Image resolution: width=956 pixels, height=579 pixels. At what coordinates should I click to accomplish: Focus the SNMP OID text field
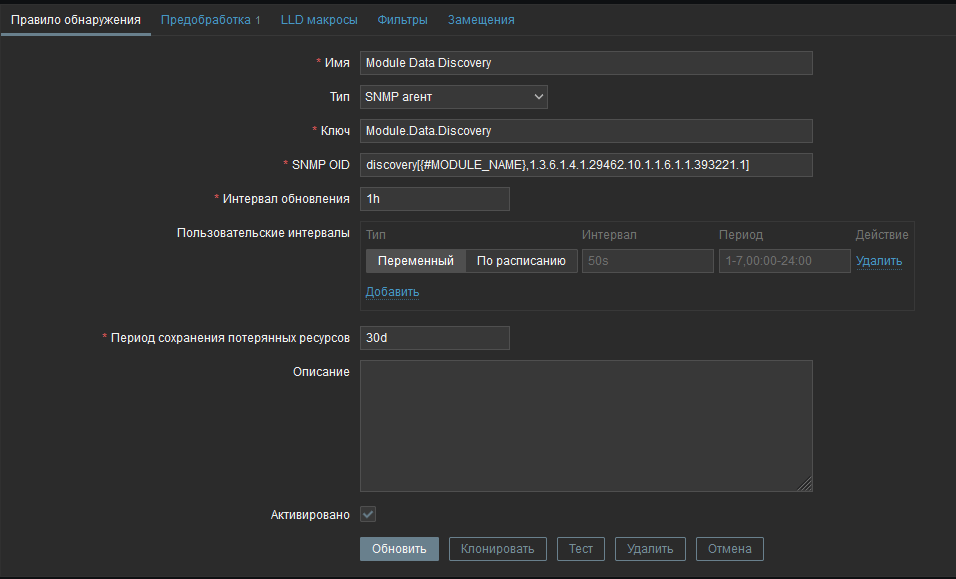tap(586, 165)
